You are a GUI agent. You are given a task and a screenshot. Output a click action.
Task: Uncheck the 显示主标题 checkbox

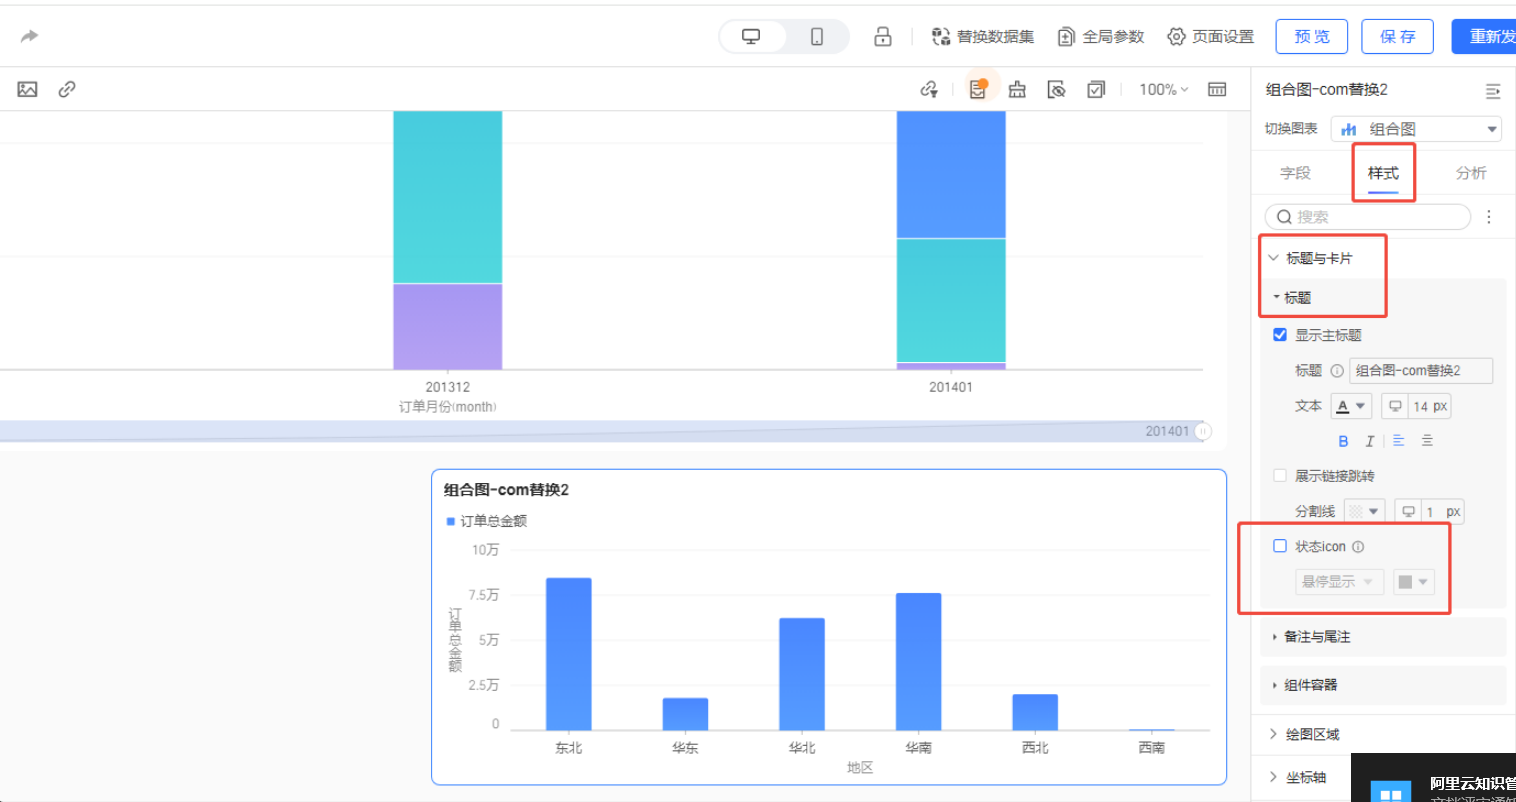tap(1280, 335)
